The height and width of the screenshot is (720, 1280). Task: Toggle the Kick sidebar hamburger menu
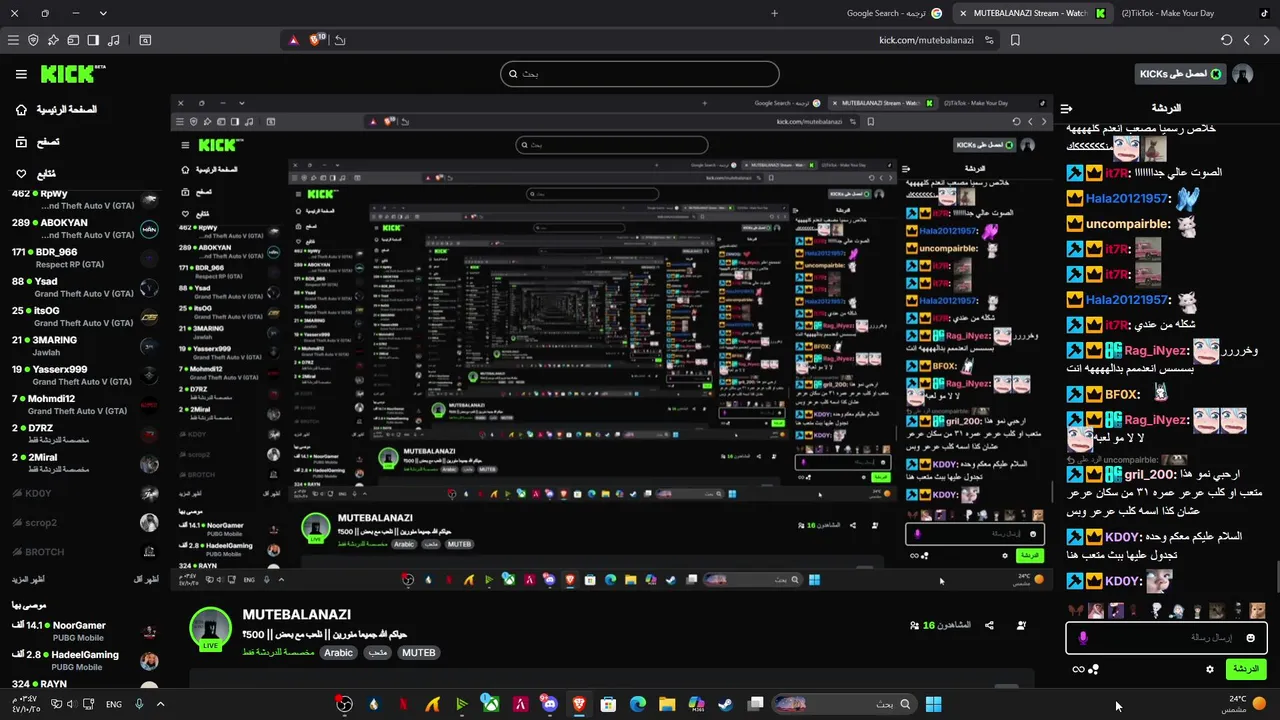click(21, 74)
